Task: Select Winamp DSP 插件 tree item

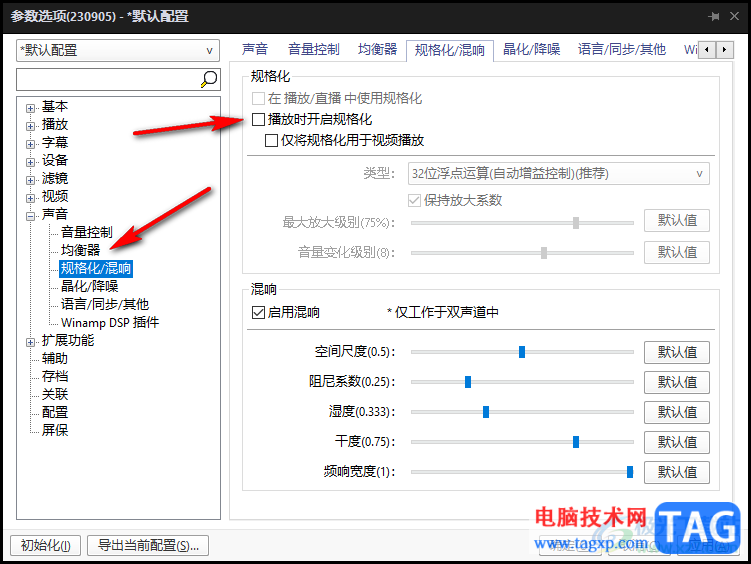Action: (110, 322)
